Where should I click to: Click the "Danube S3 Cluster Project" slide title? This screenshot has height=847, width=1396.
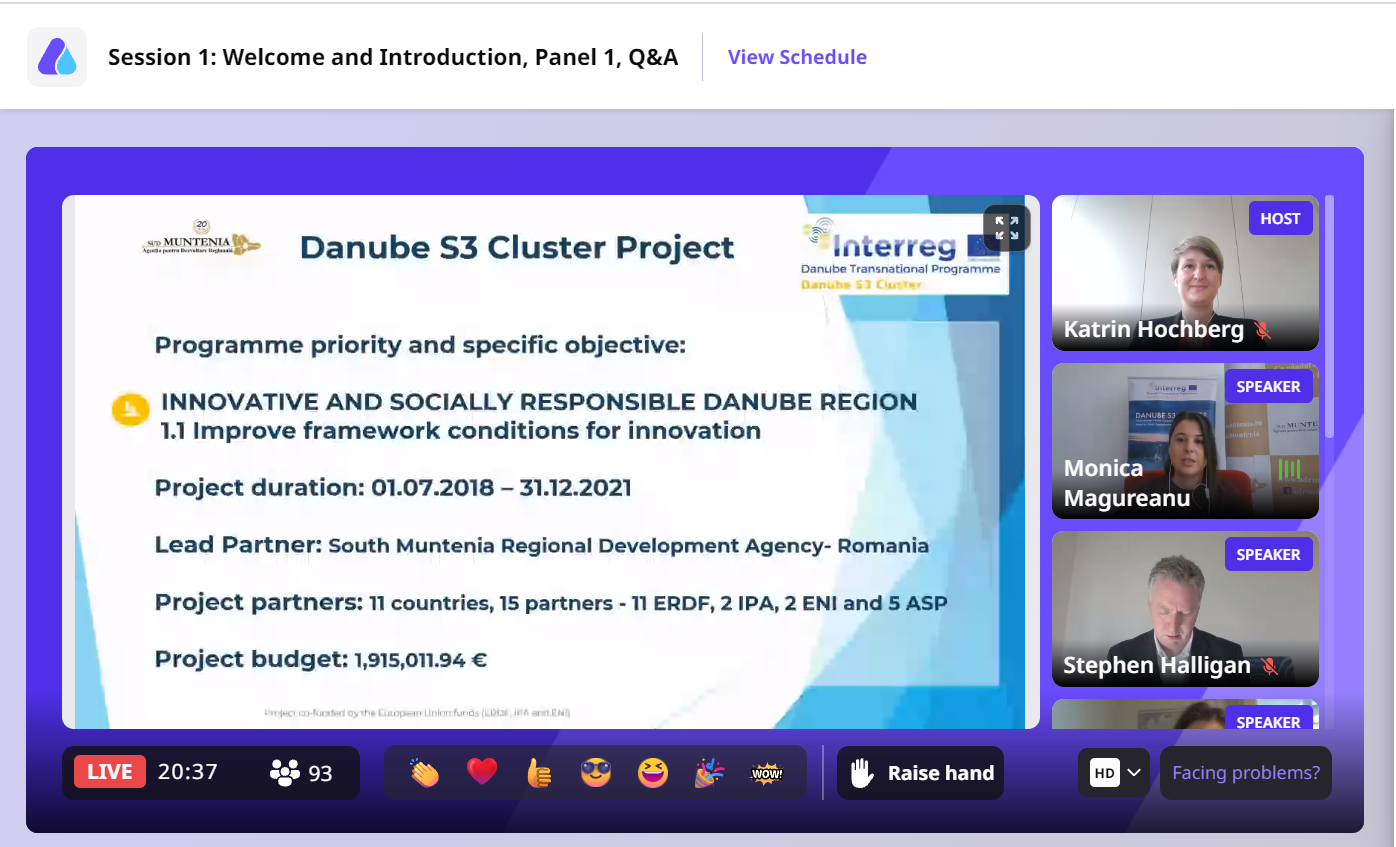[x=517, y=247]
